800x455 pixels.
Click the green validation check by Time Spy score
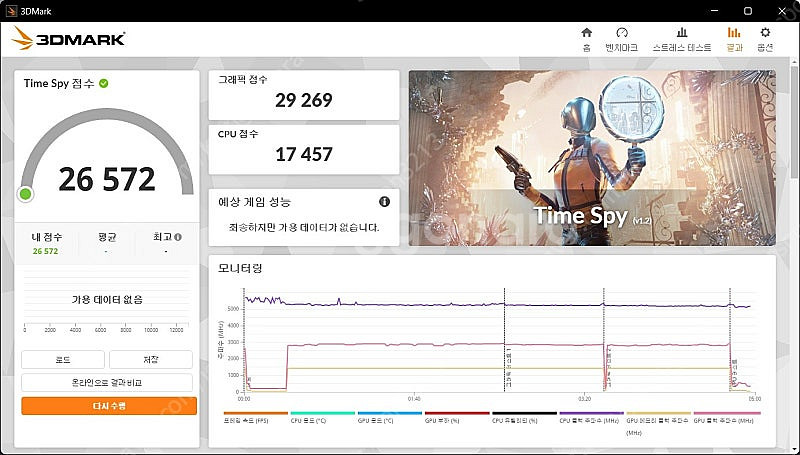click(104, 83)
